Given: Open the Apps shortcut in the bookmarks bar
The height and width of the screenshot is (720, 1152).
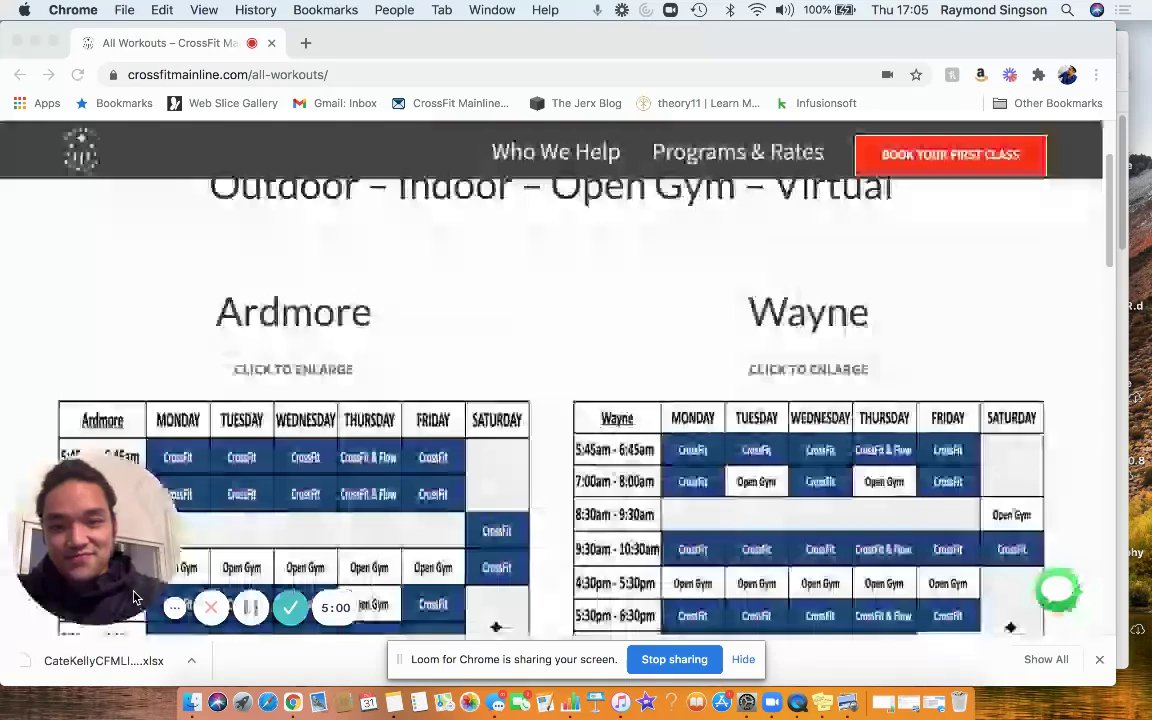Looking at the screenshot, I should [x=37, y=103].
